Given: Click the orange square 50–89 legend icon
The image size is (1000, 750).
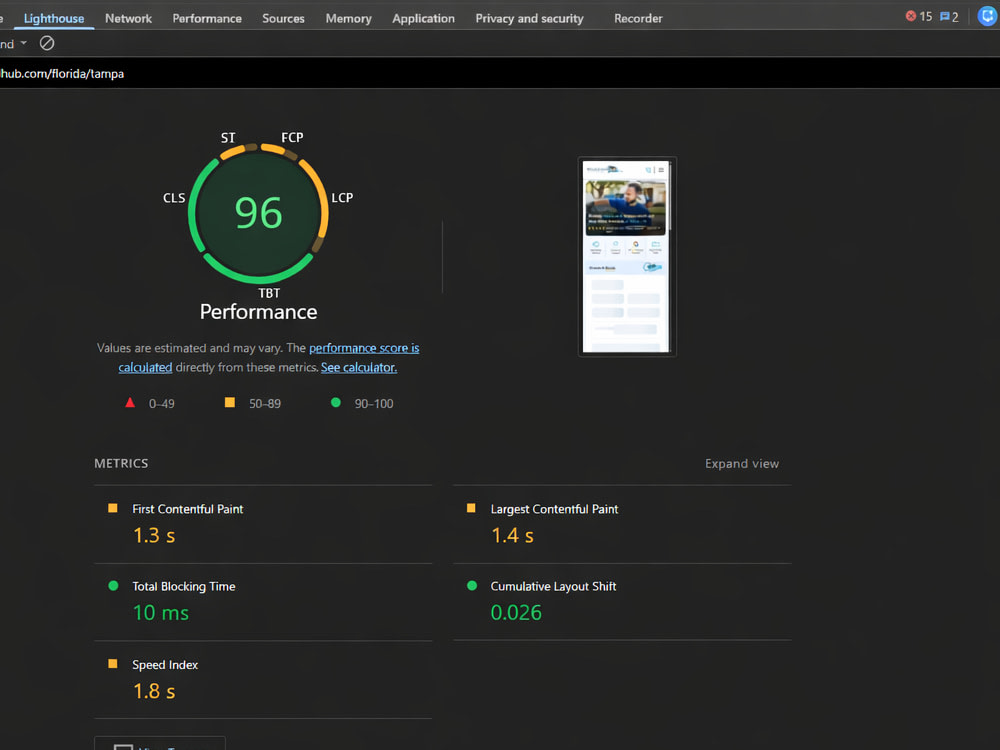Looking at the screenshot, I should (230, 402).
